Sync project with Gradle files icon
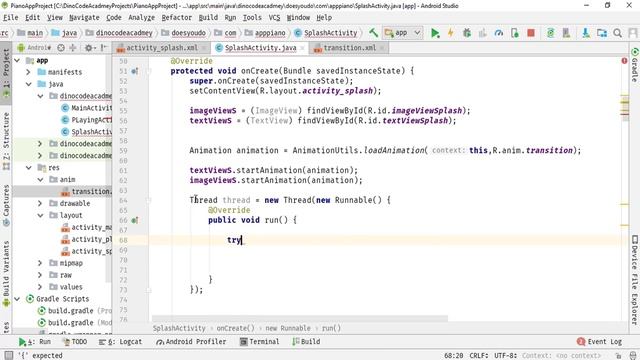Viewport: 640px width, 360px height. (x=551, y=33)
